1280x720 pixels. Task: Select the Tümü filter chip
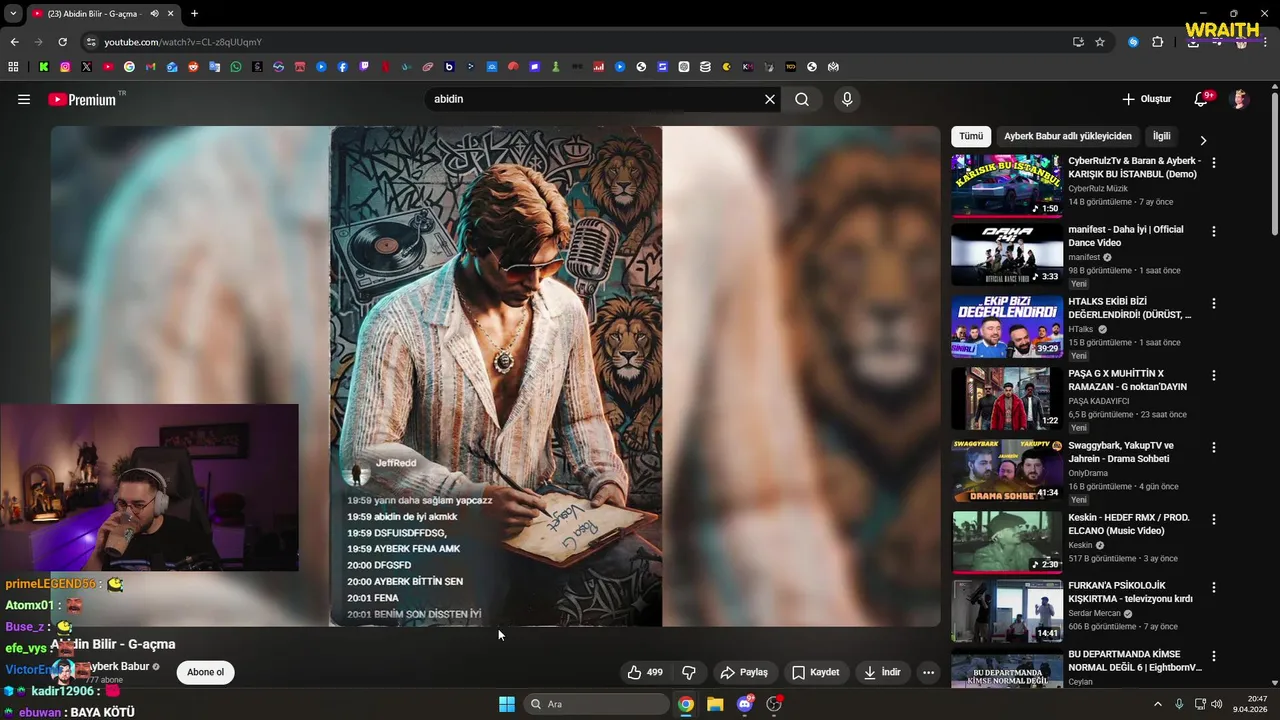click(x=971, y=136)
